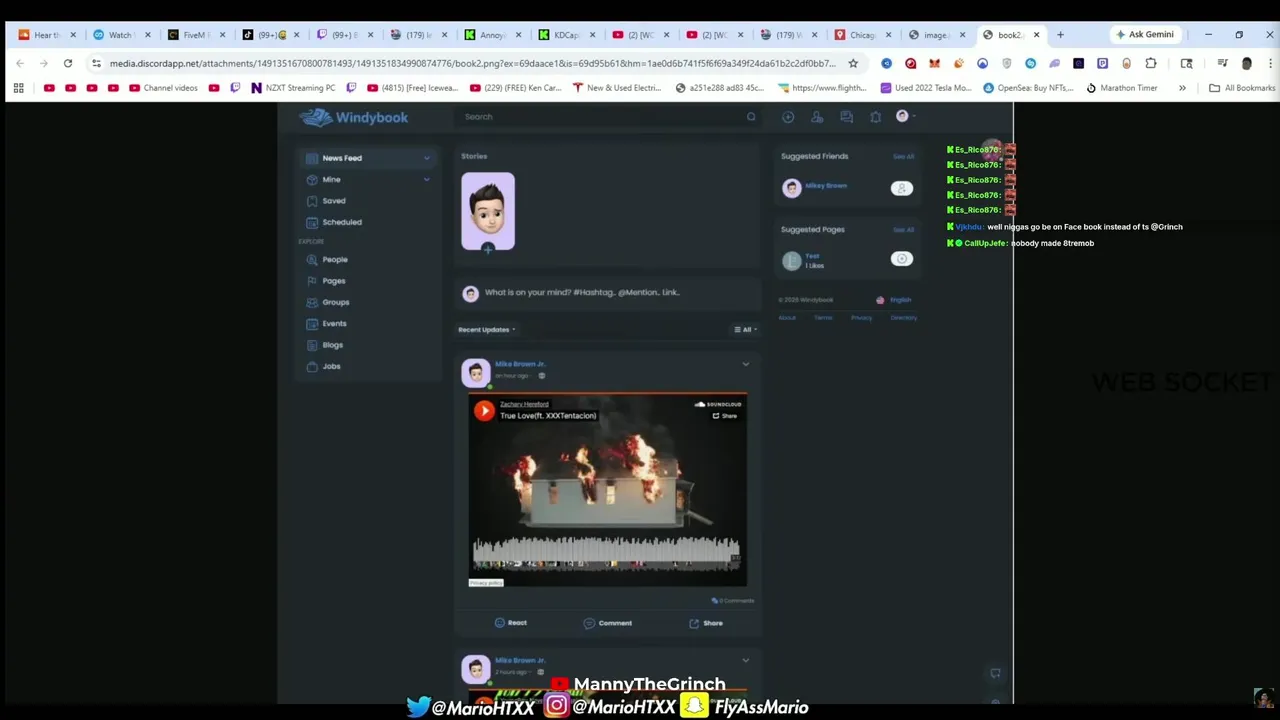Open Jobs in the sidebar

coord(331,367)
